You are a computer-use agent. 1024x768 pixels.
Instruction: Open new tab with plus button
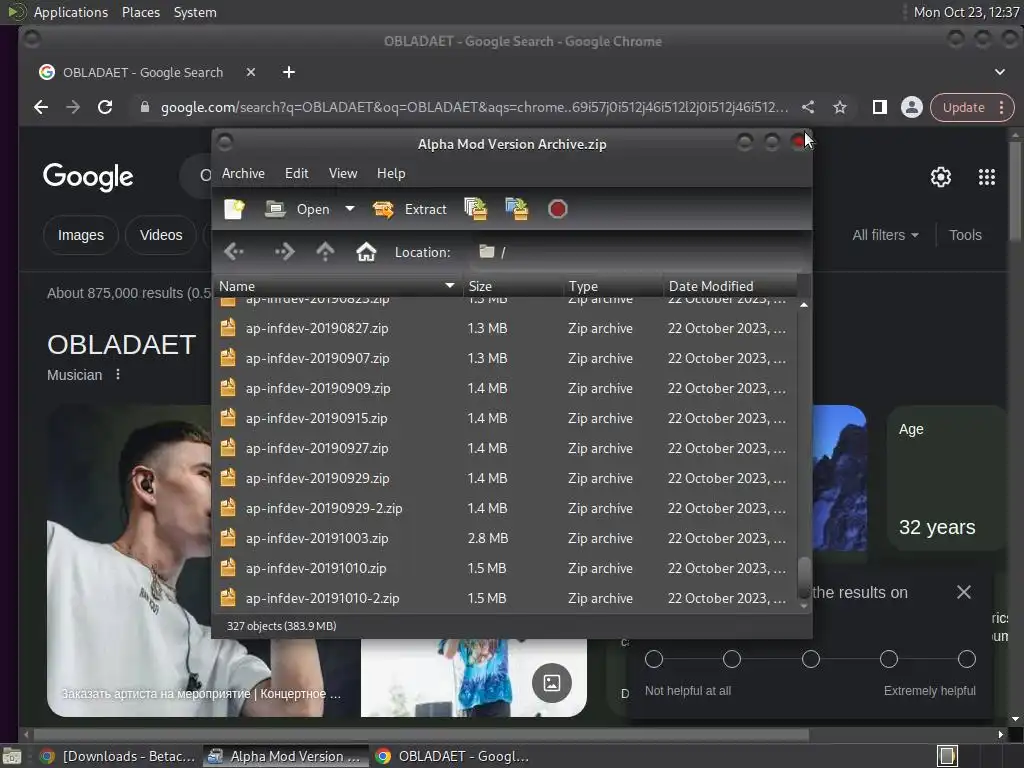tap(289, 72)
